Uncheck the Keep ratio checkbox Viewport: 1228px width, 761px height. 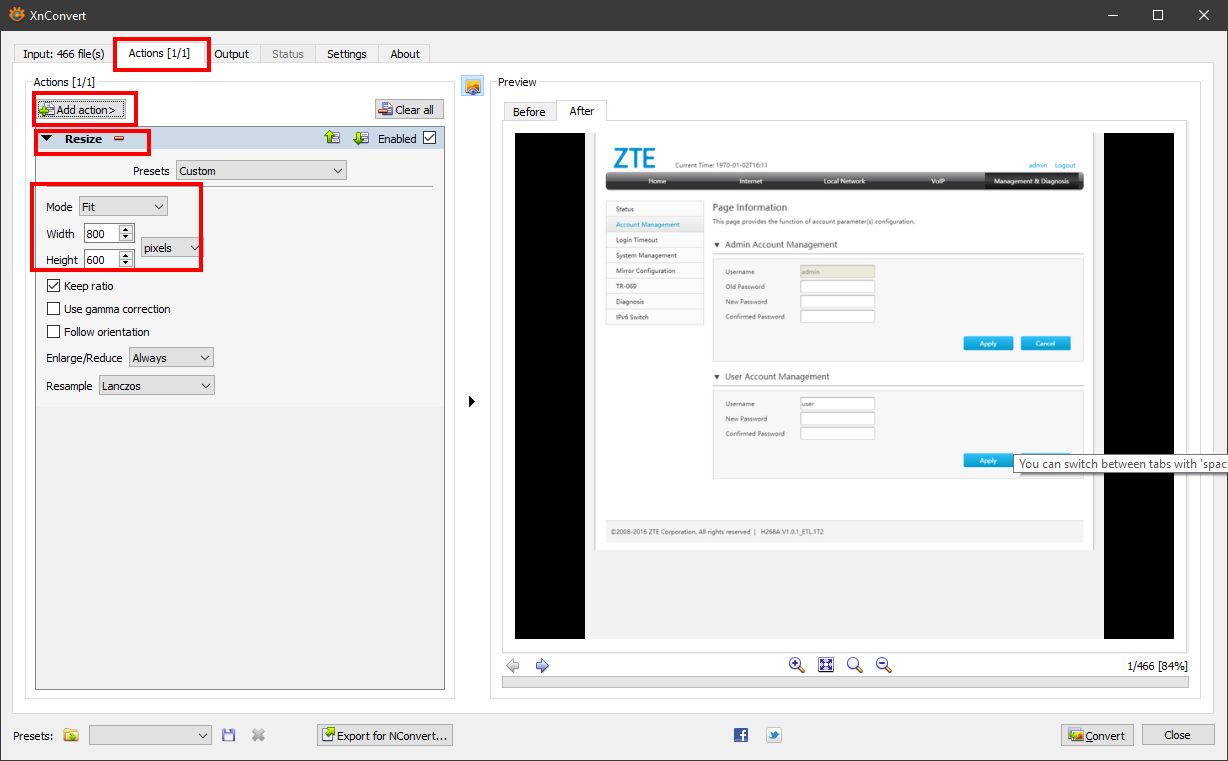(x=54, y=286)
